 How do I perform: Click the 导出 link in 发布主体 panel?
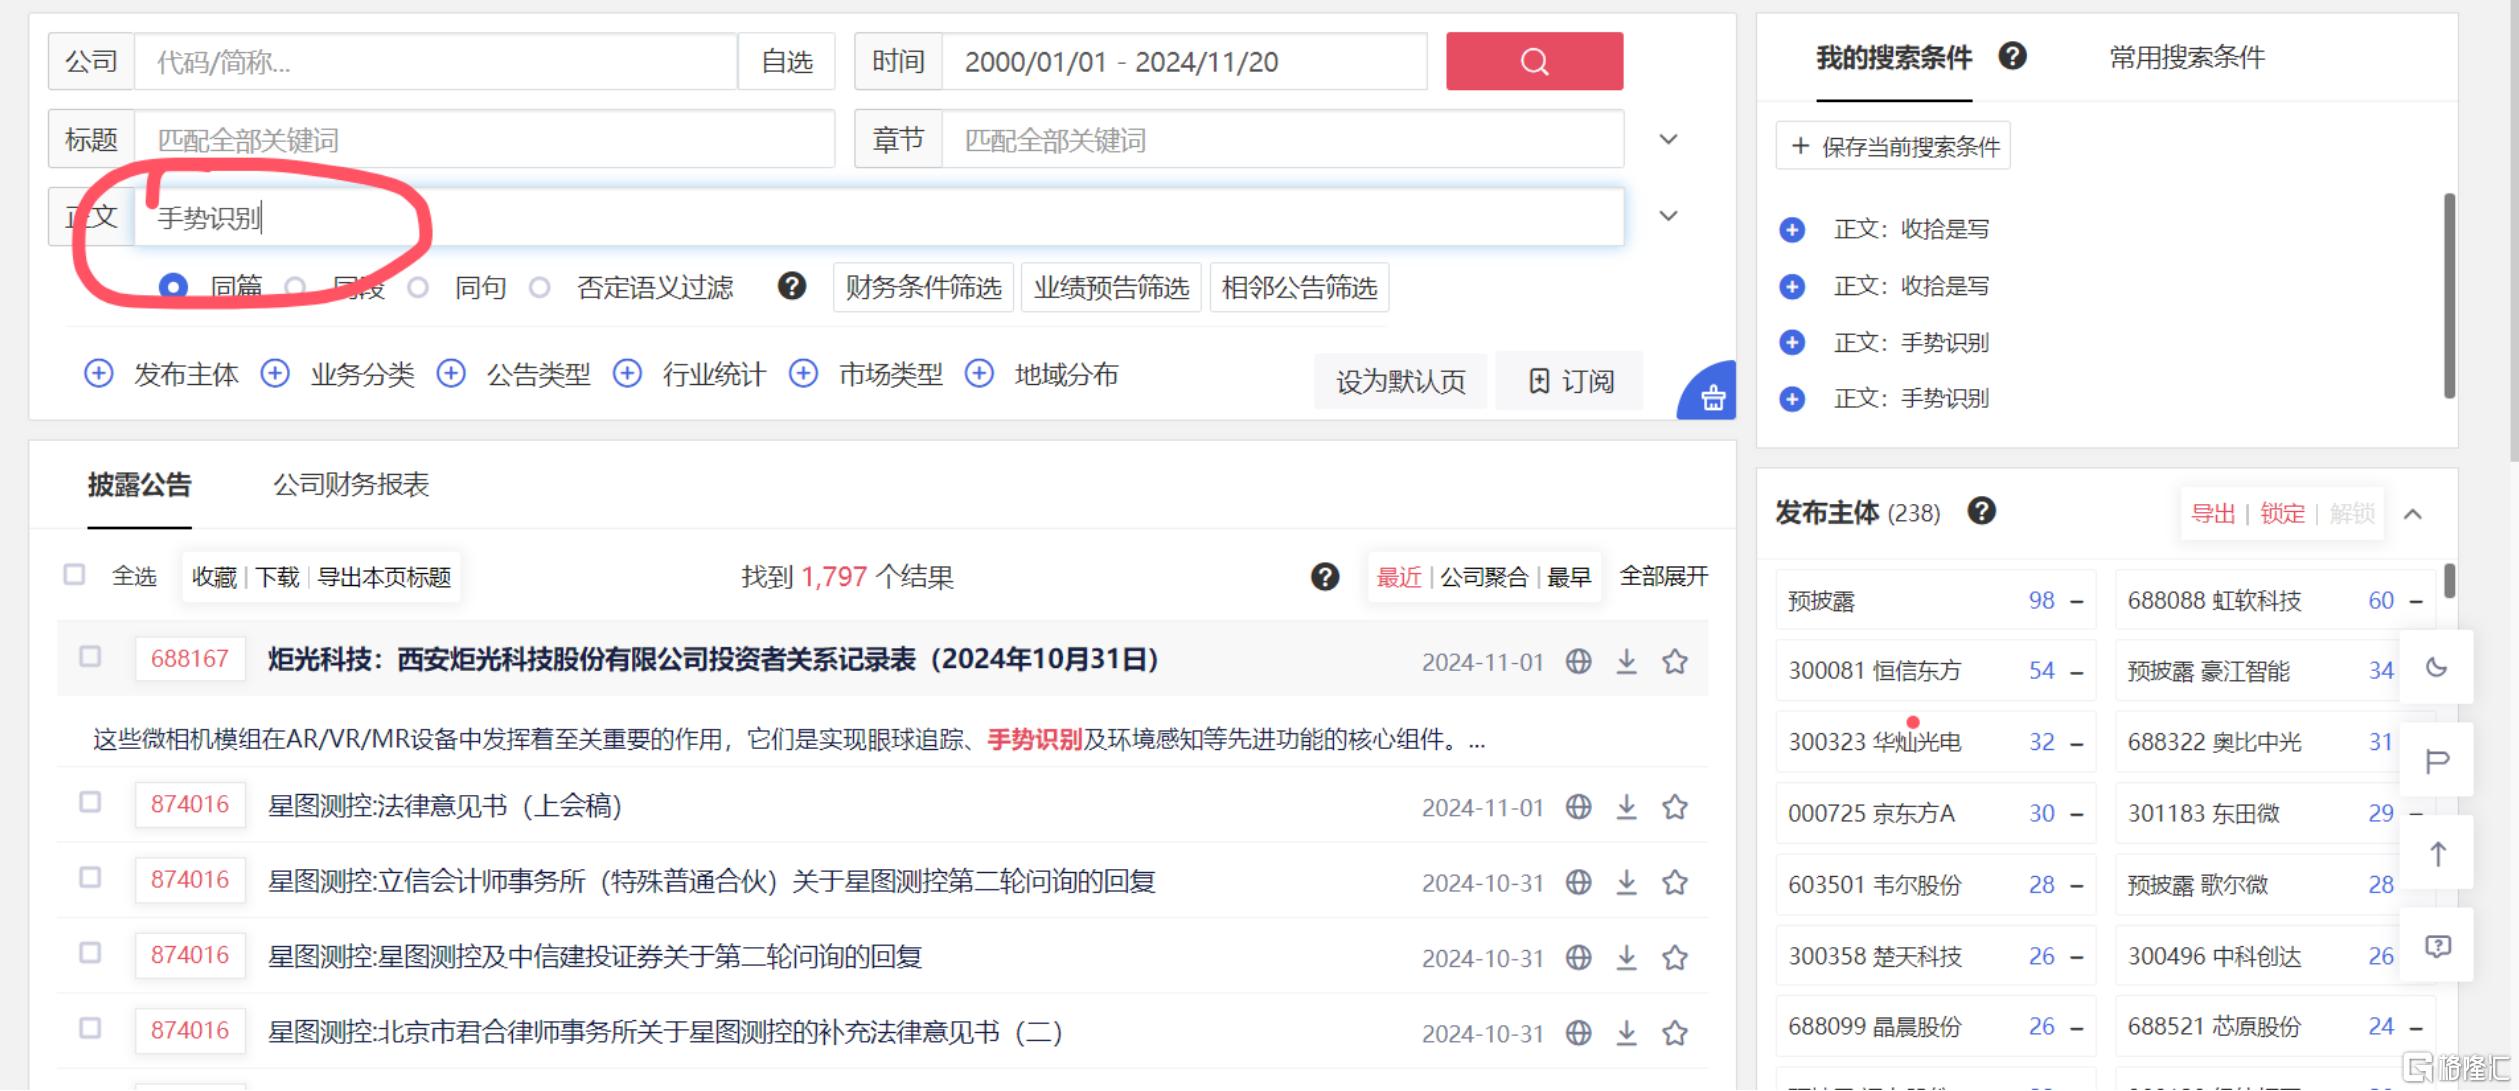pos(2212,514)
